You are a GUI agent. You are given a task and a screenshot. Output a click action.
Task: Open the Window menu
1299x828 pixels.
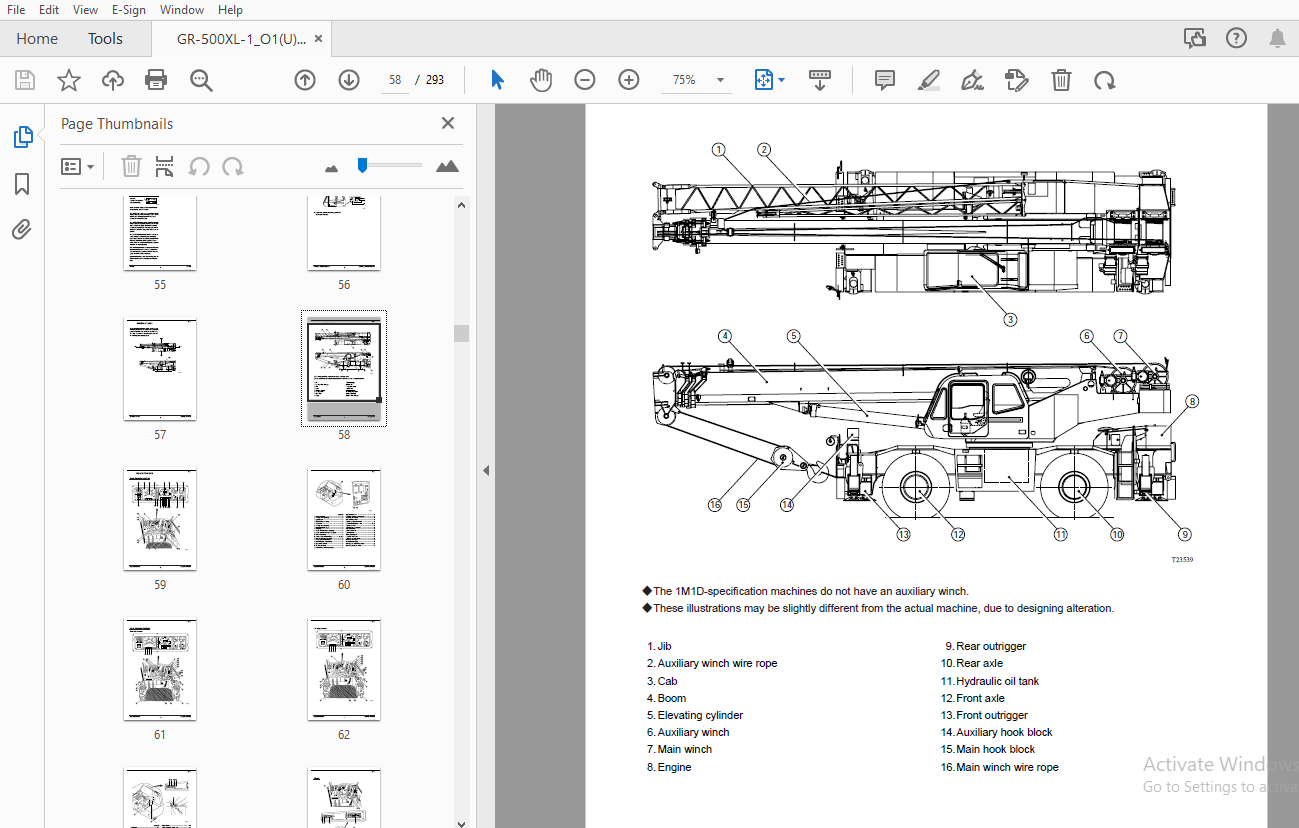pyautogui.click(x=182, y=9)
